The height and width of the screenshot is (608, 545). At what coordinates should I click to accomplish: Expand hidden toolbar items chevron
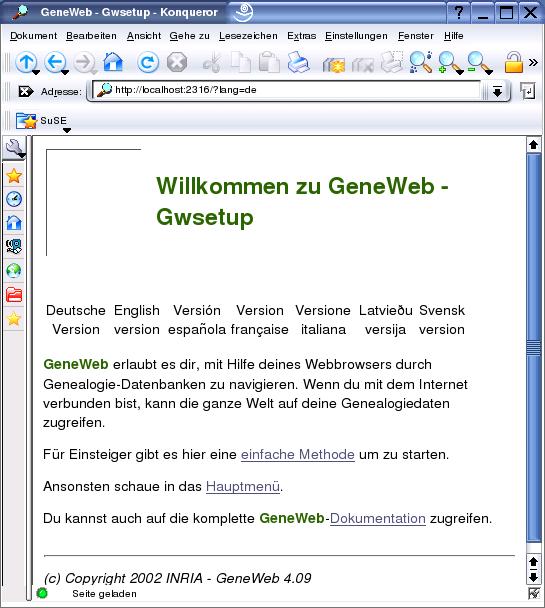[x=533, y=62]
